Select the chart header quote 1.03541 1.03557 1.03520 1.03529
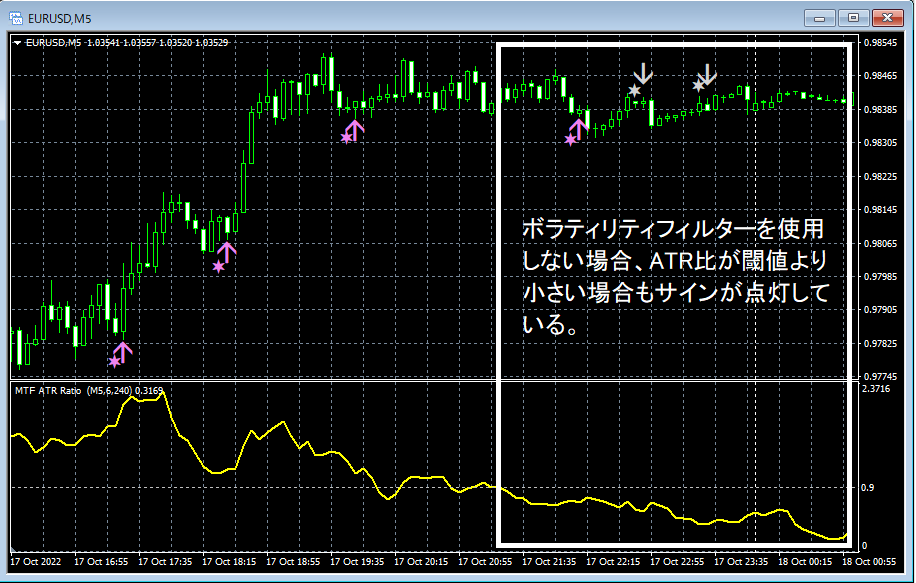The height and width of the screenshot is (583, 916). tap(157, 43)
